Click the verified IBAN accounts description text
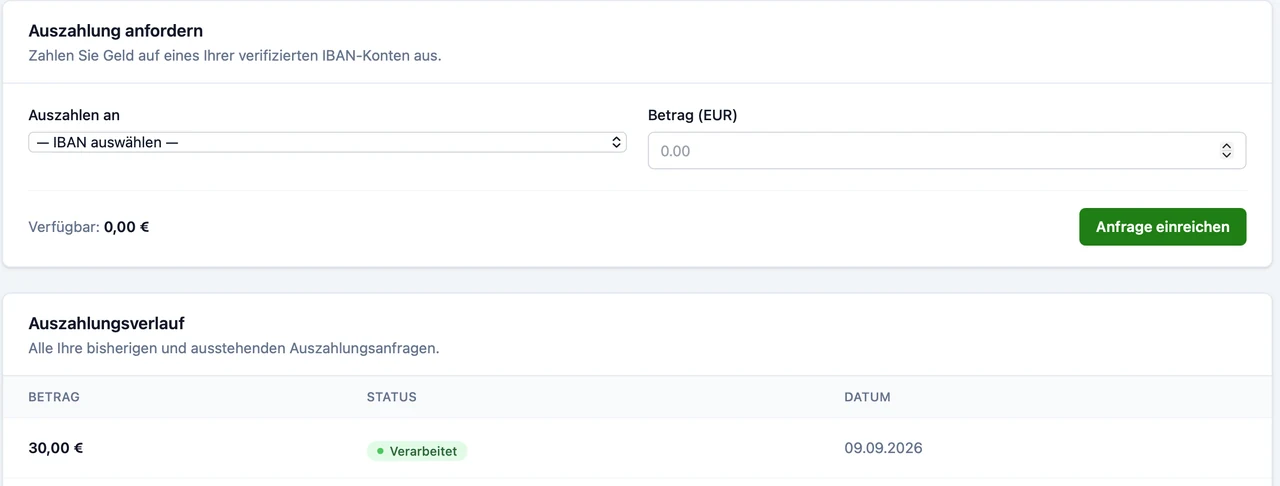 click(x=235, y=56)
